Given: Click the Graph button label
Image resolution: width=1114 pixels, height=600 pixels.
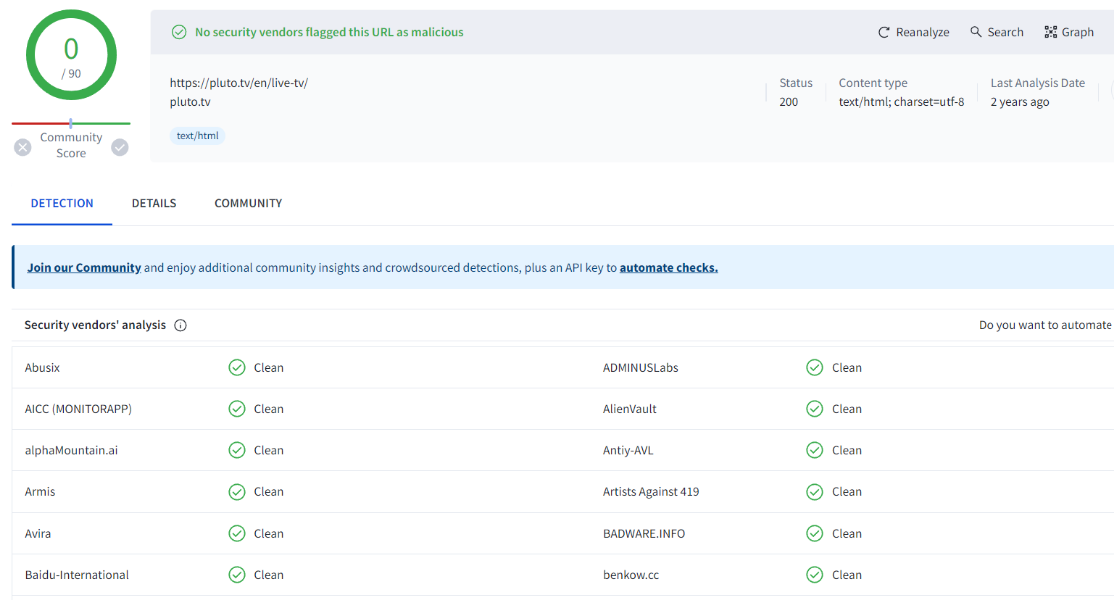Looking at the screenshot, I should click(1078, 32).
